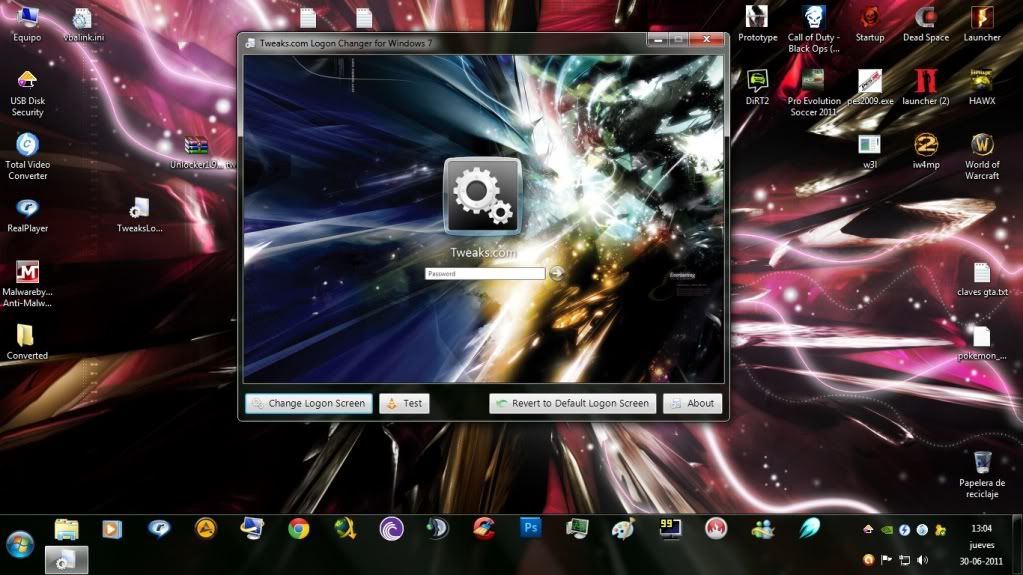Open RealPlayer desktop shortcut

tap(27, 215)
